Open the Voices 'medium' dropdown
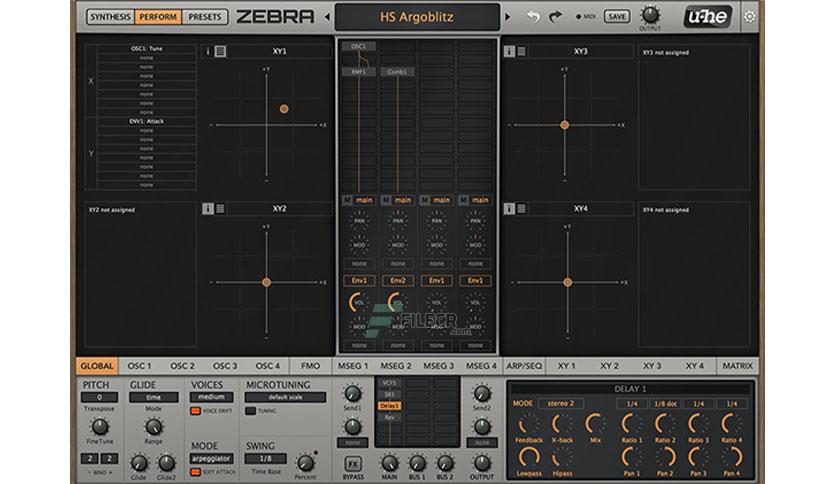The width and height of the screenshot is (836, 484). point(211,397)
